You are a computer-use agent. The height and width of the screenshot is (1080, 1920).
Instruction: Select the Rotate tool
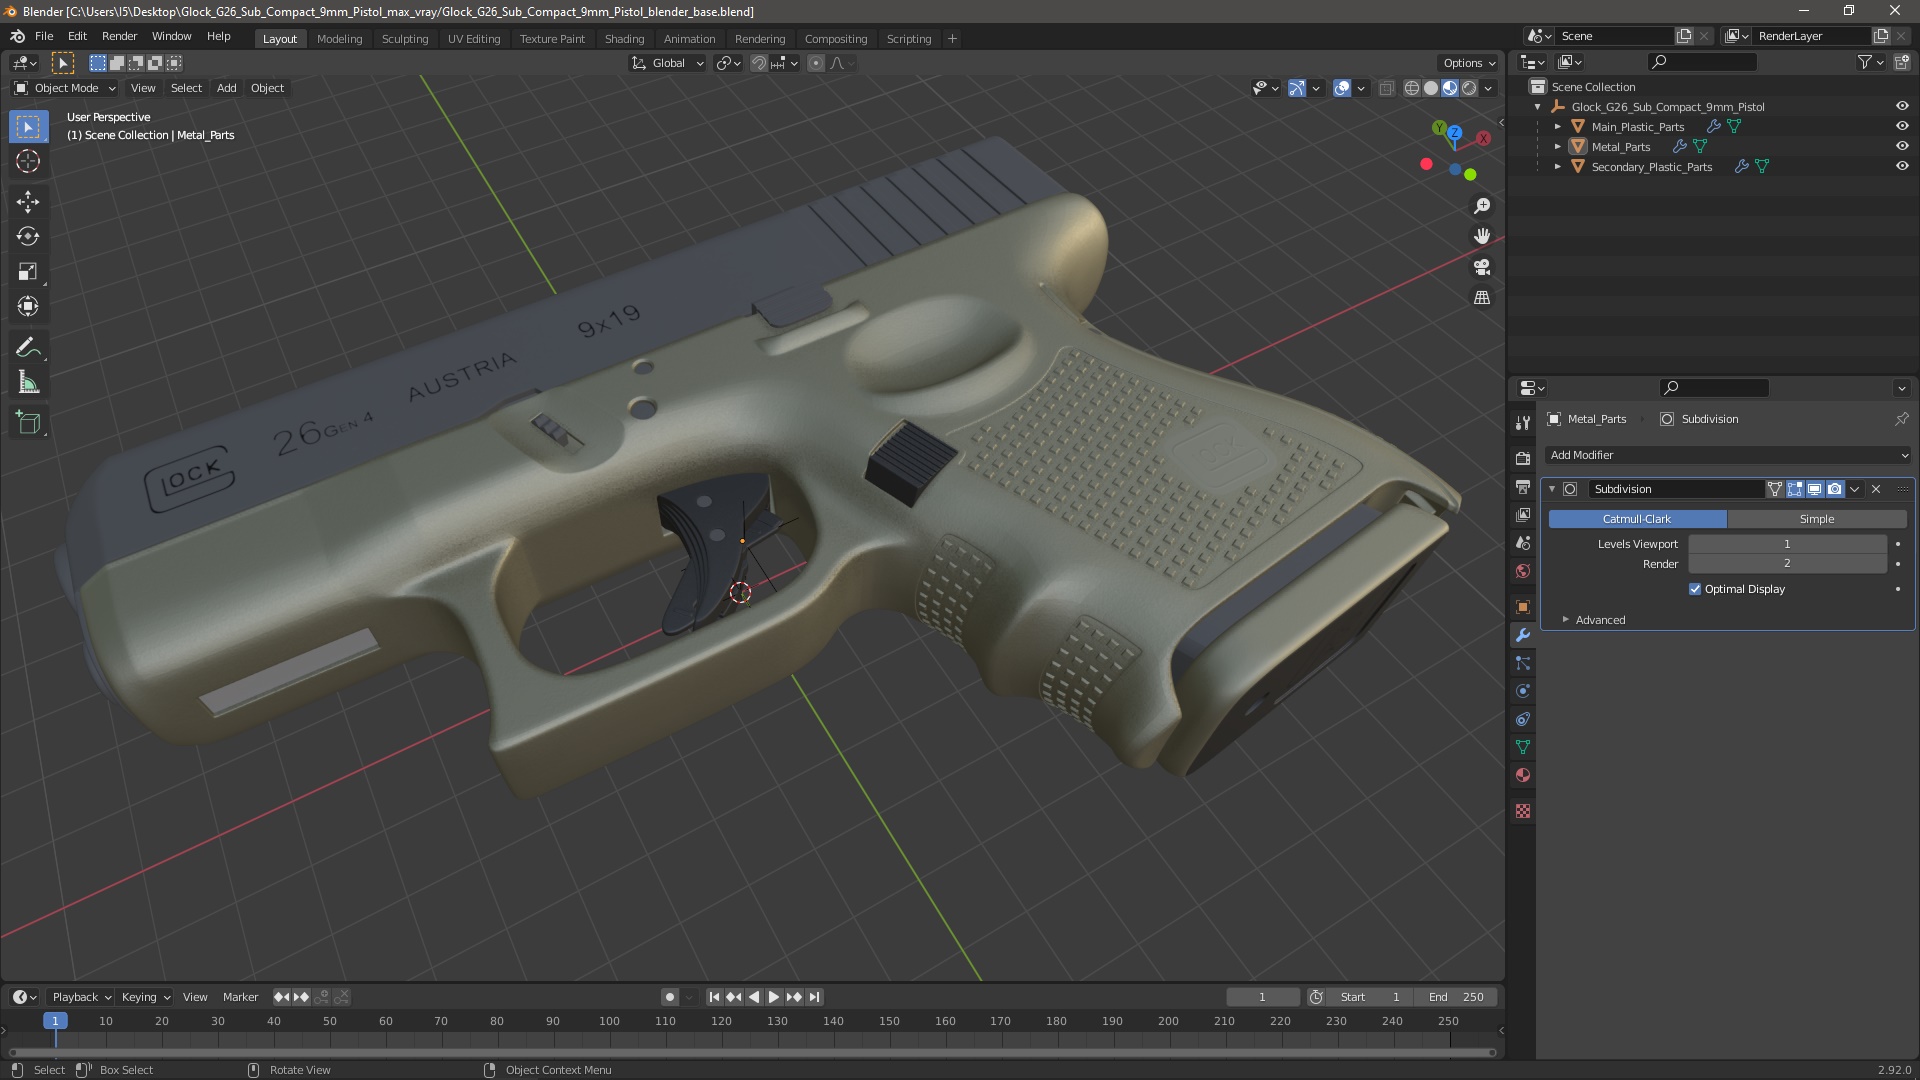tap(28, 237)
